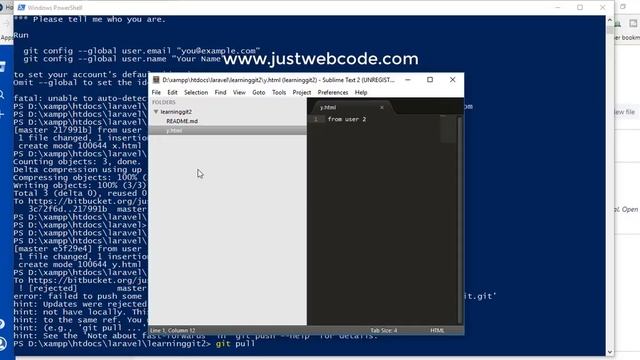Click '*** Please tell me who you are.' line in PowerShell

[90, 19]
